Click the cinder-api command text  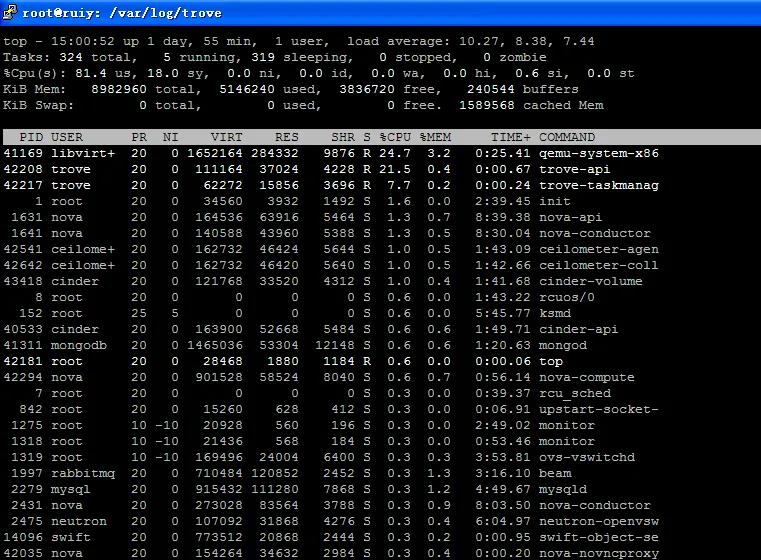579,329
